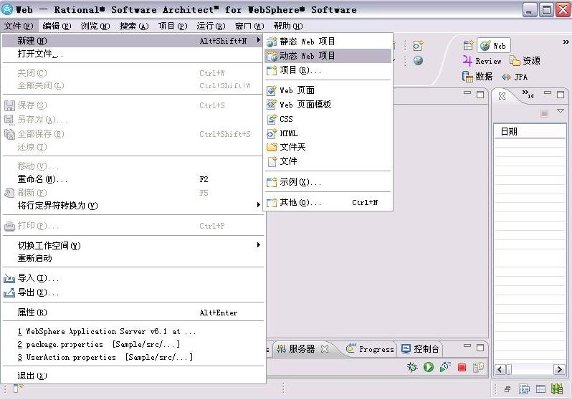Click the green start server icon
The image size is (572, 399).
(x=429, y=367)
